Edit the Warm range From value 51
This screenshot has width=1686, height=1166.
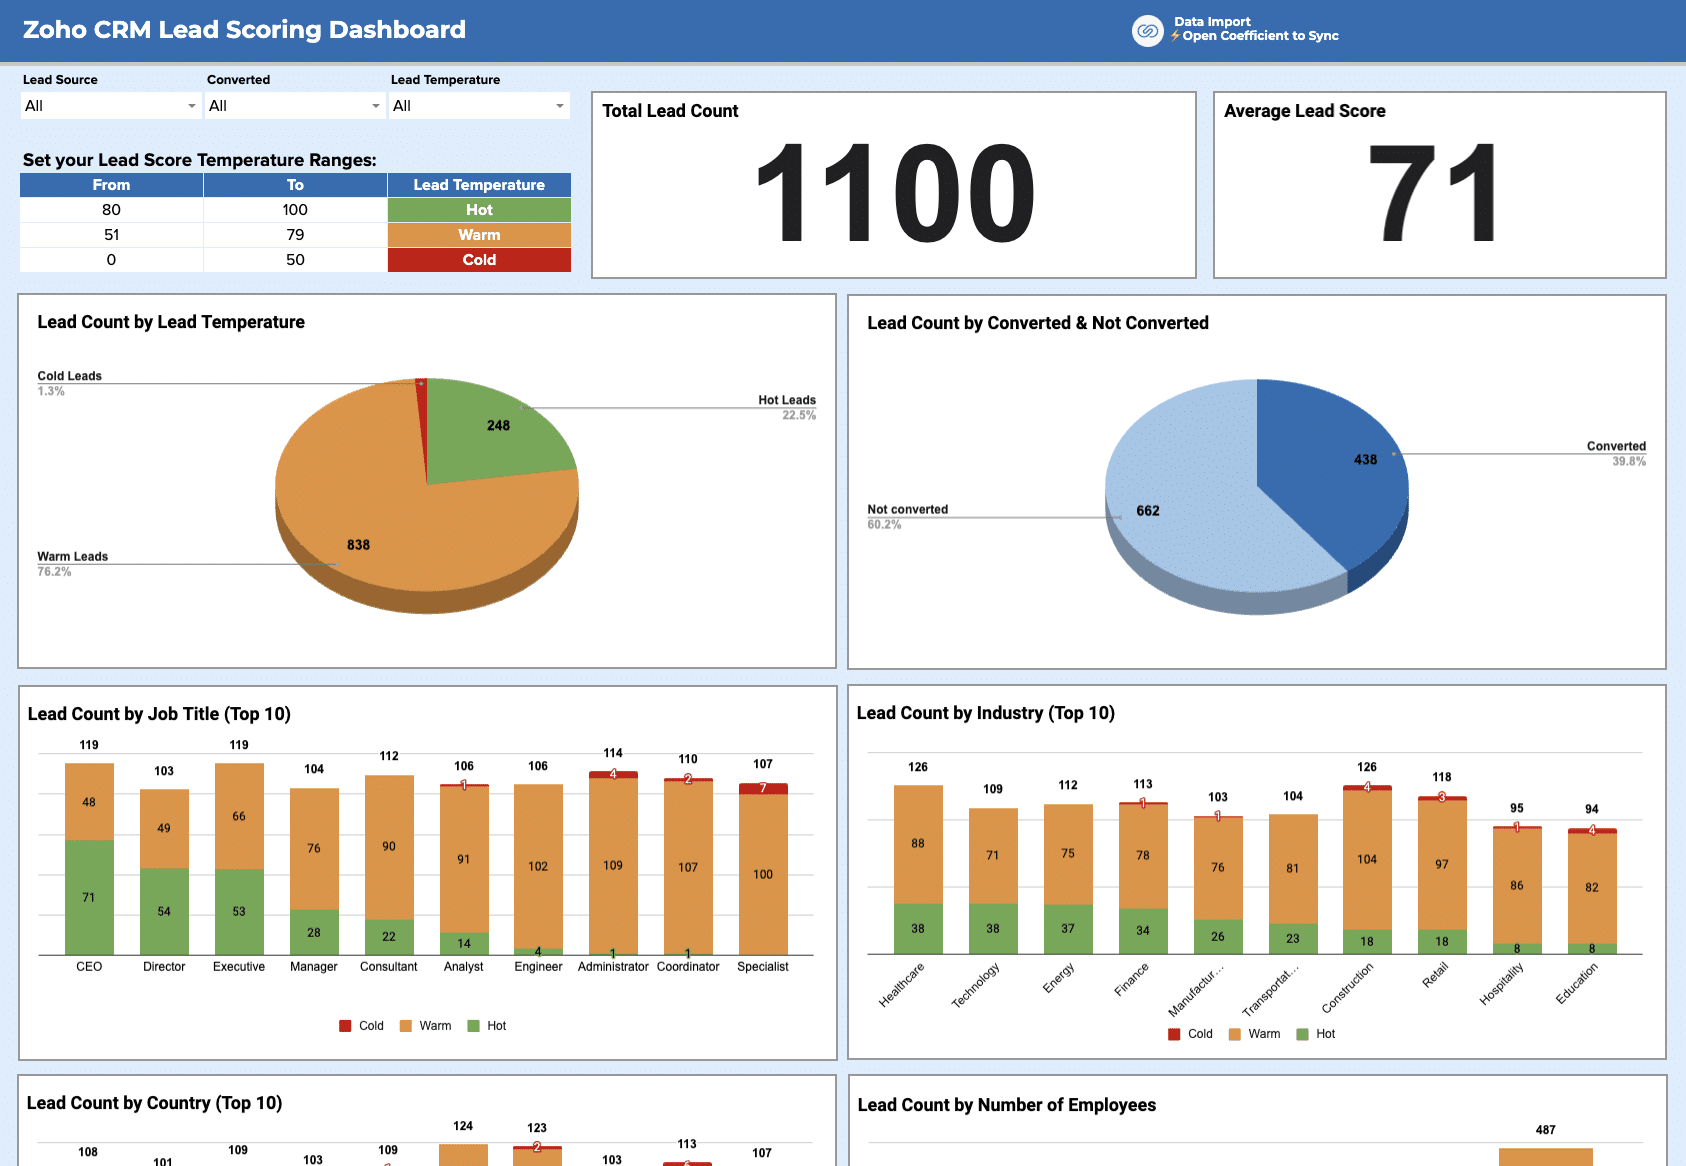(x=111, y=235)
